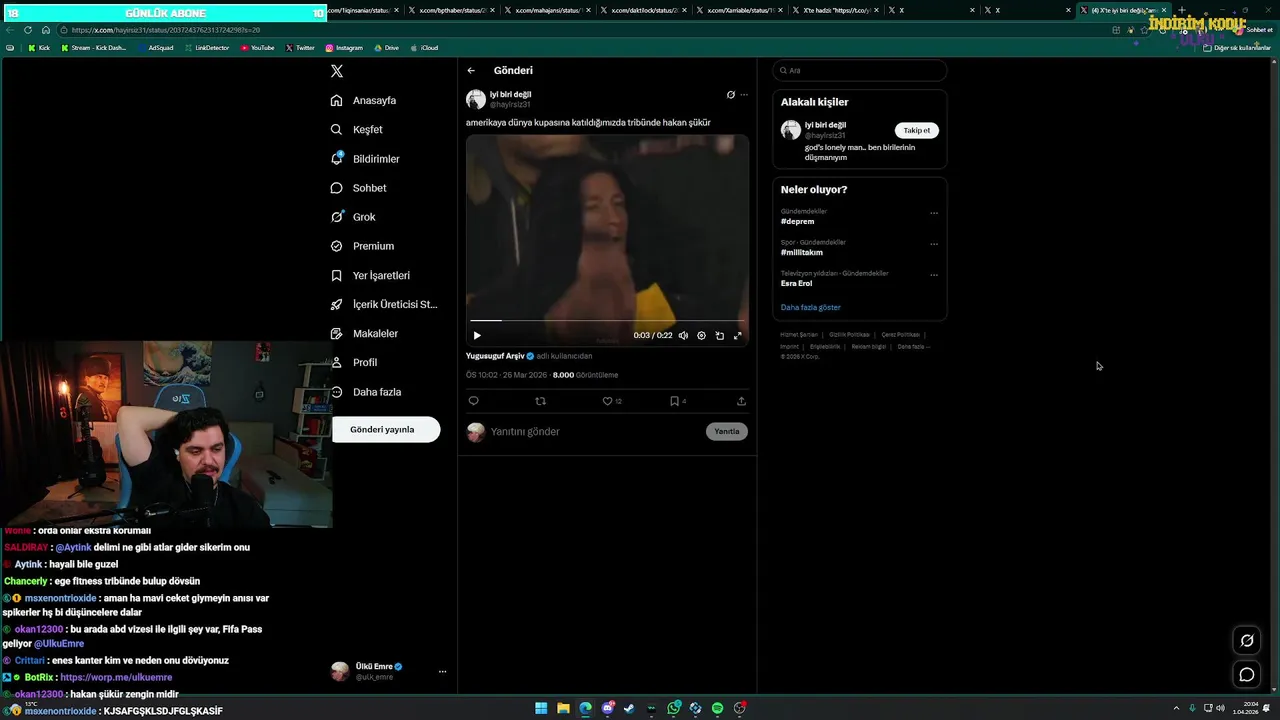Open options for #millitakım trend

pos(934,244)
